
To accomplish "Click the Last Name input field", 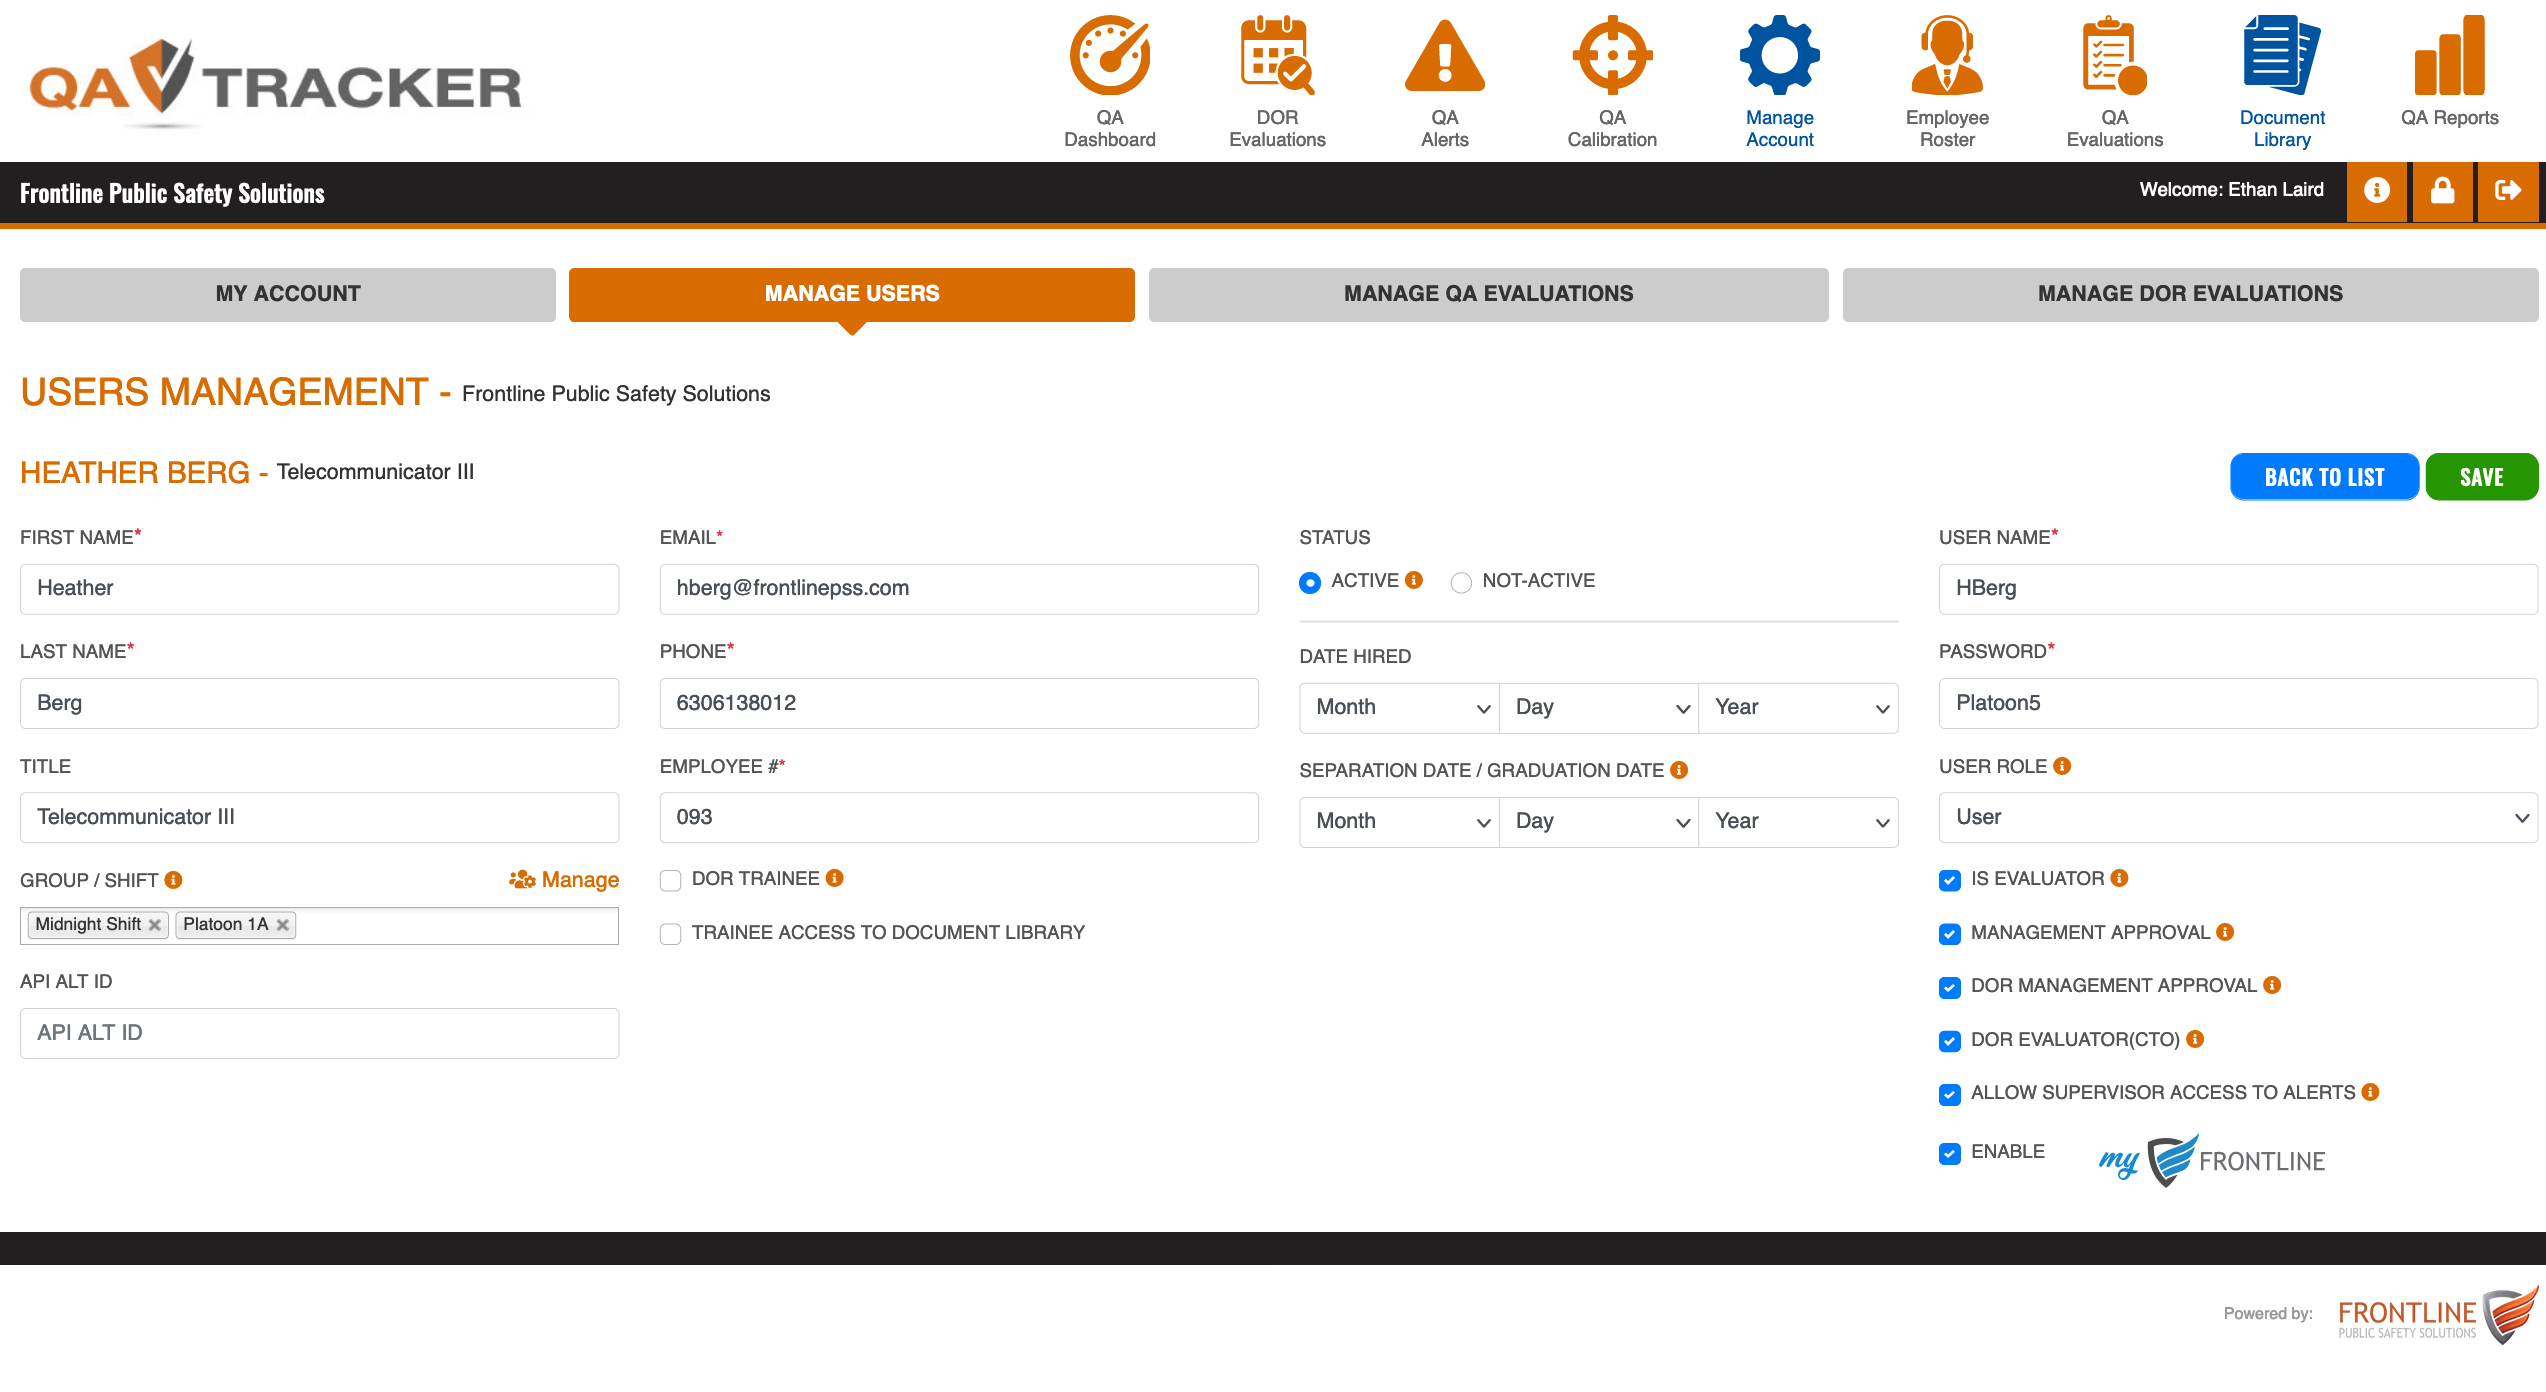I will pos(319,703).
